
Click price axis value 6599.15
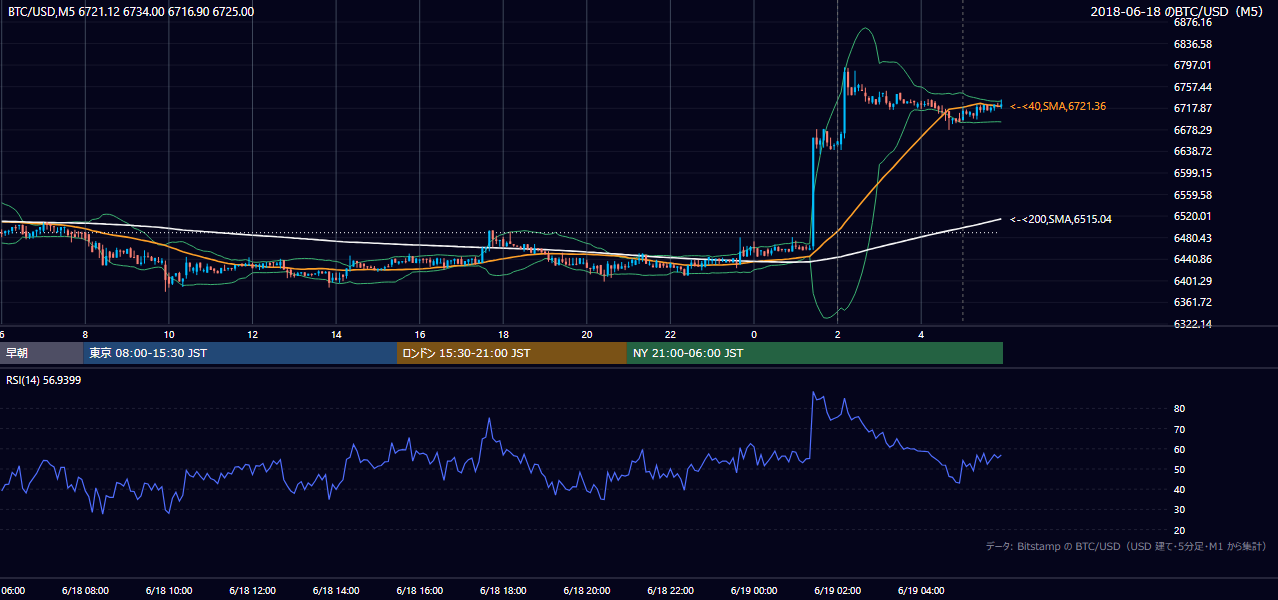point(1192,173)
